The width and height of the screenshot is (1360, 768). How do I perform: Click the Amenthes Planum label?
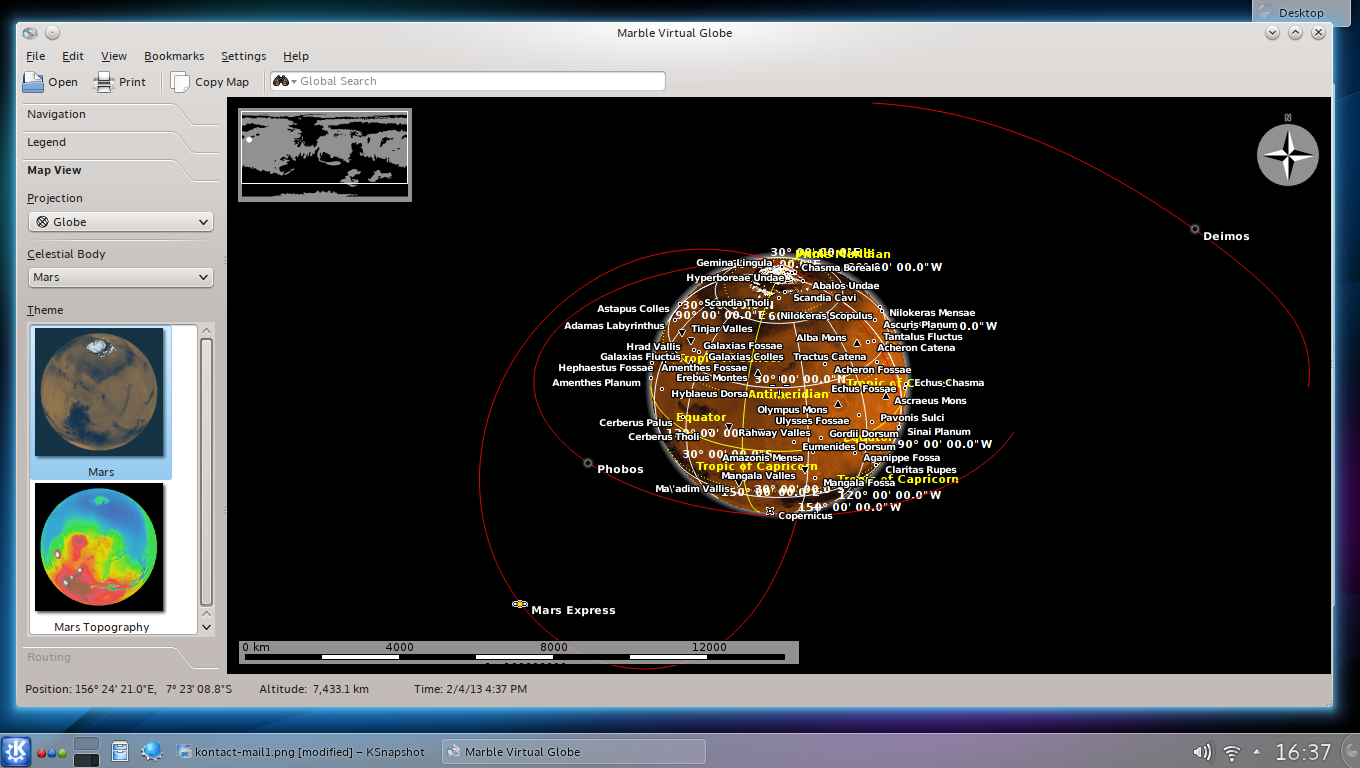click(x=596, y=383)
